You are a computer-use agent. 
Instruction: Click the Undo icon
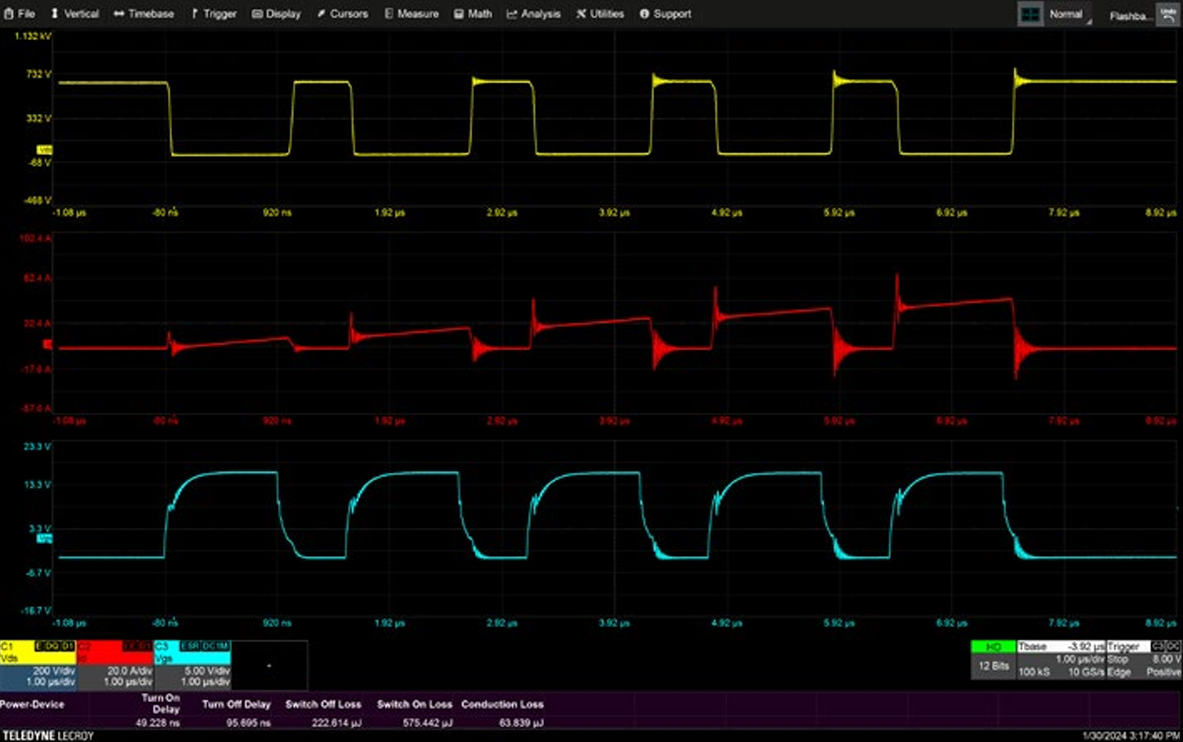(1167, 14)
